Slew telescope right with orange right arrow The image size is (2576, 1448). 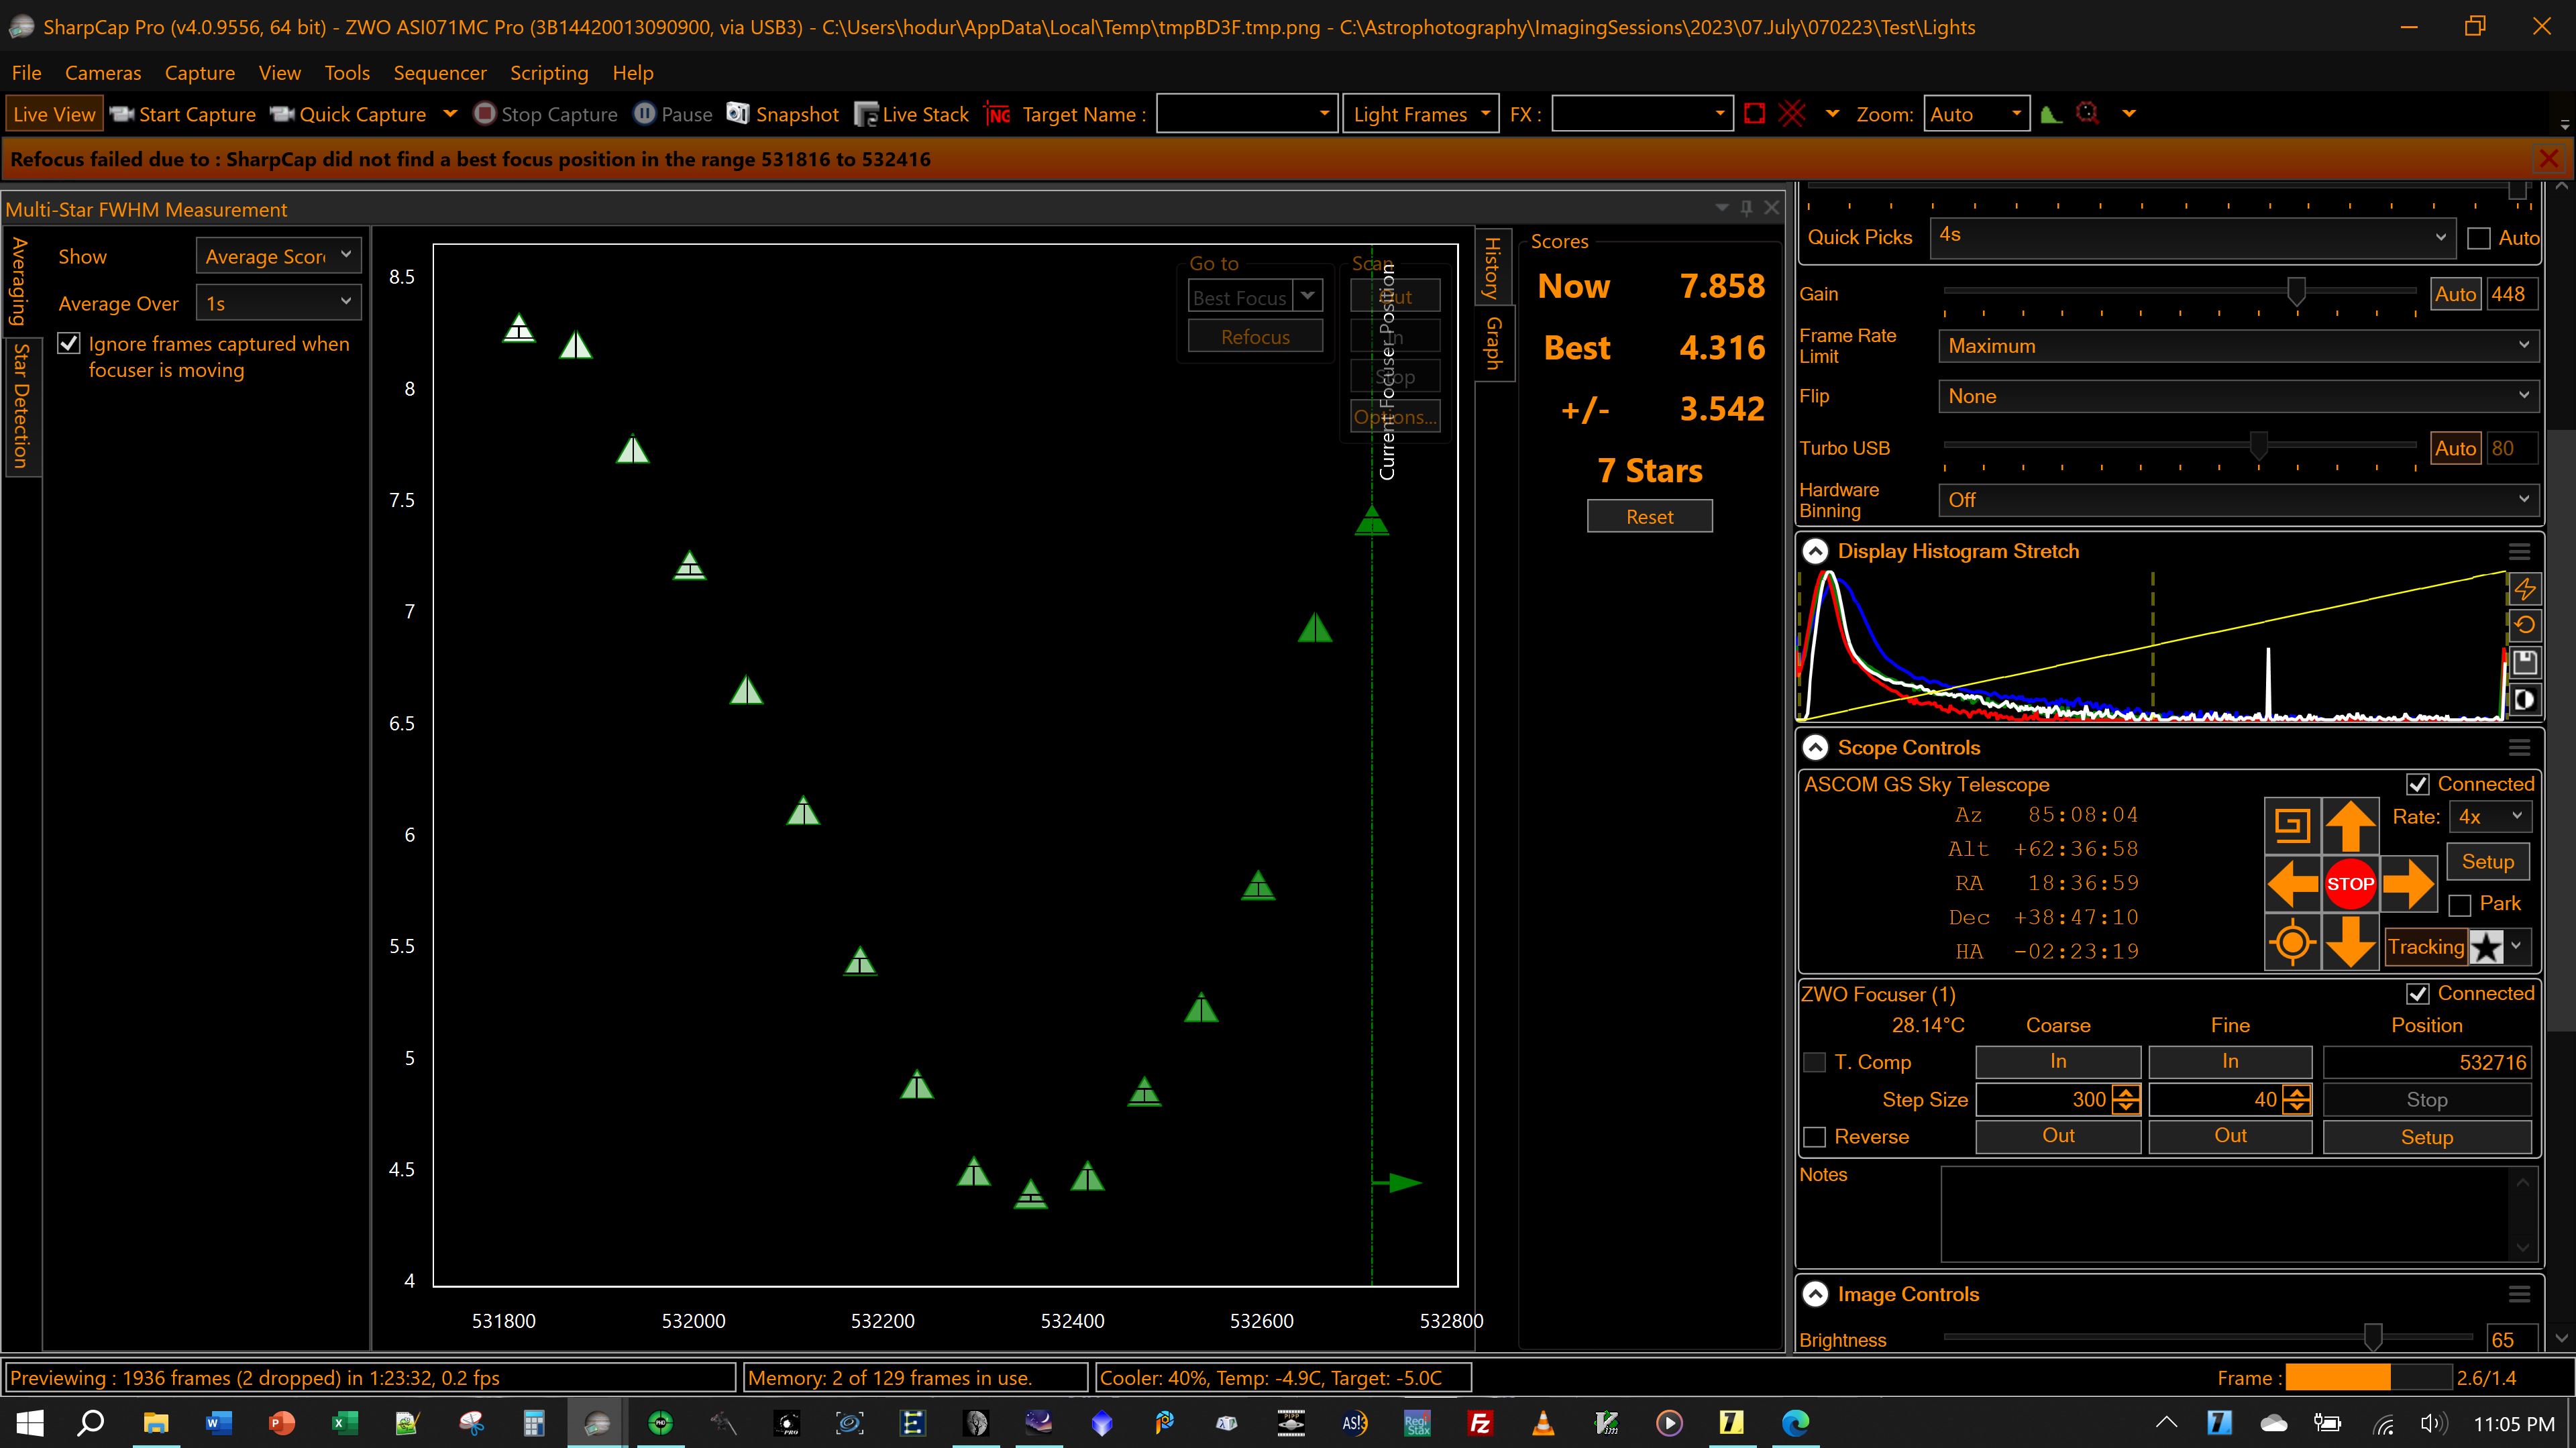(x=2408, y=884)
